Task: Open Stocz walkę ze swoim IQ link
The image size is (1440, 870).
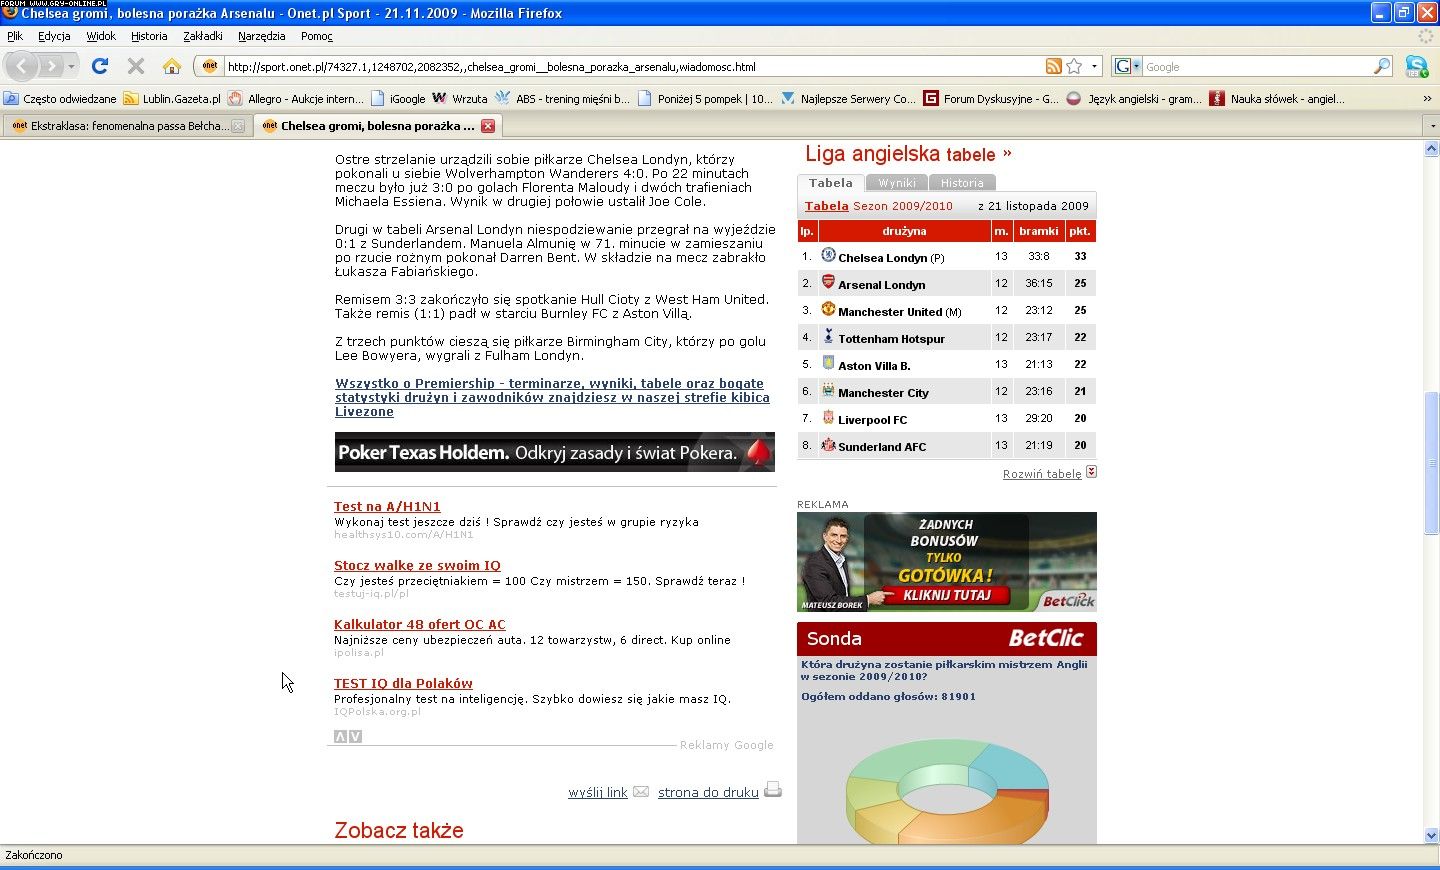Action: [417, 565]
